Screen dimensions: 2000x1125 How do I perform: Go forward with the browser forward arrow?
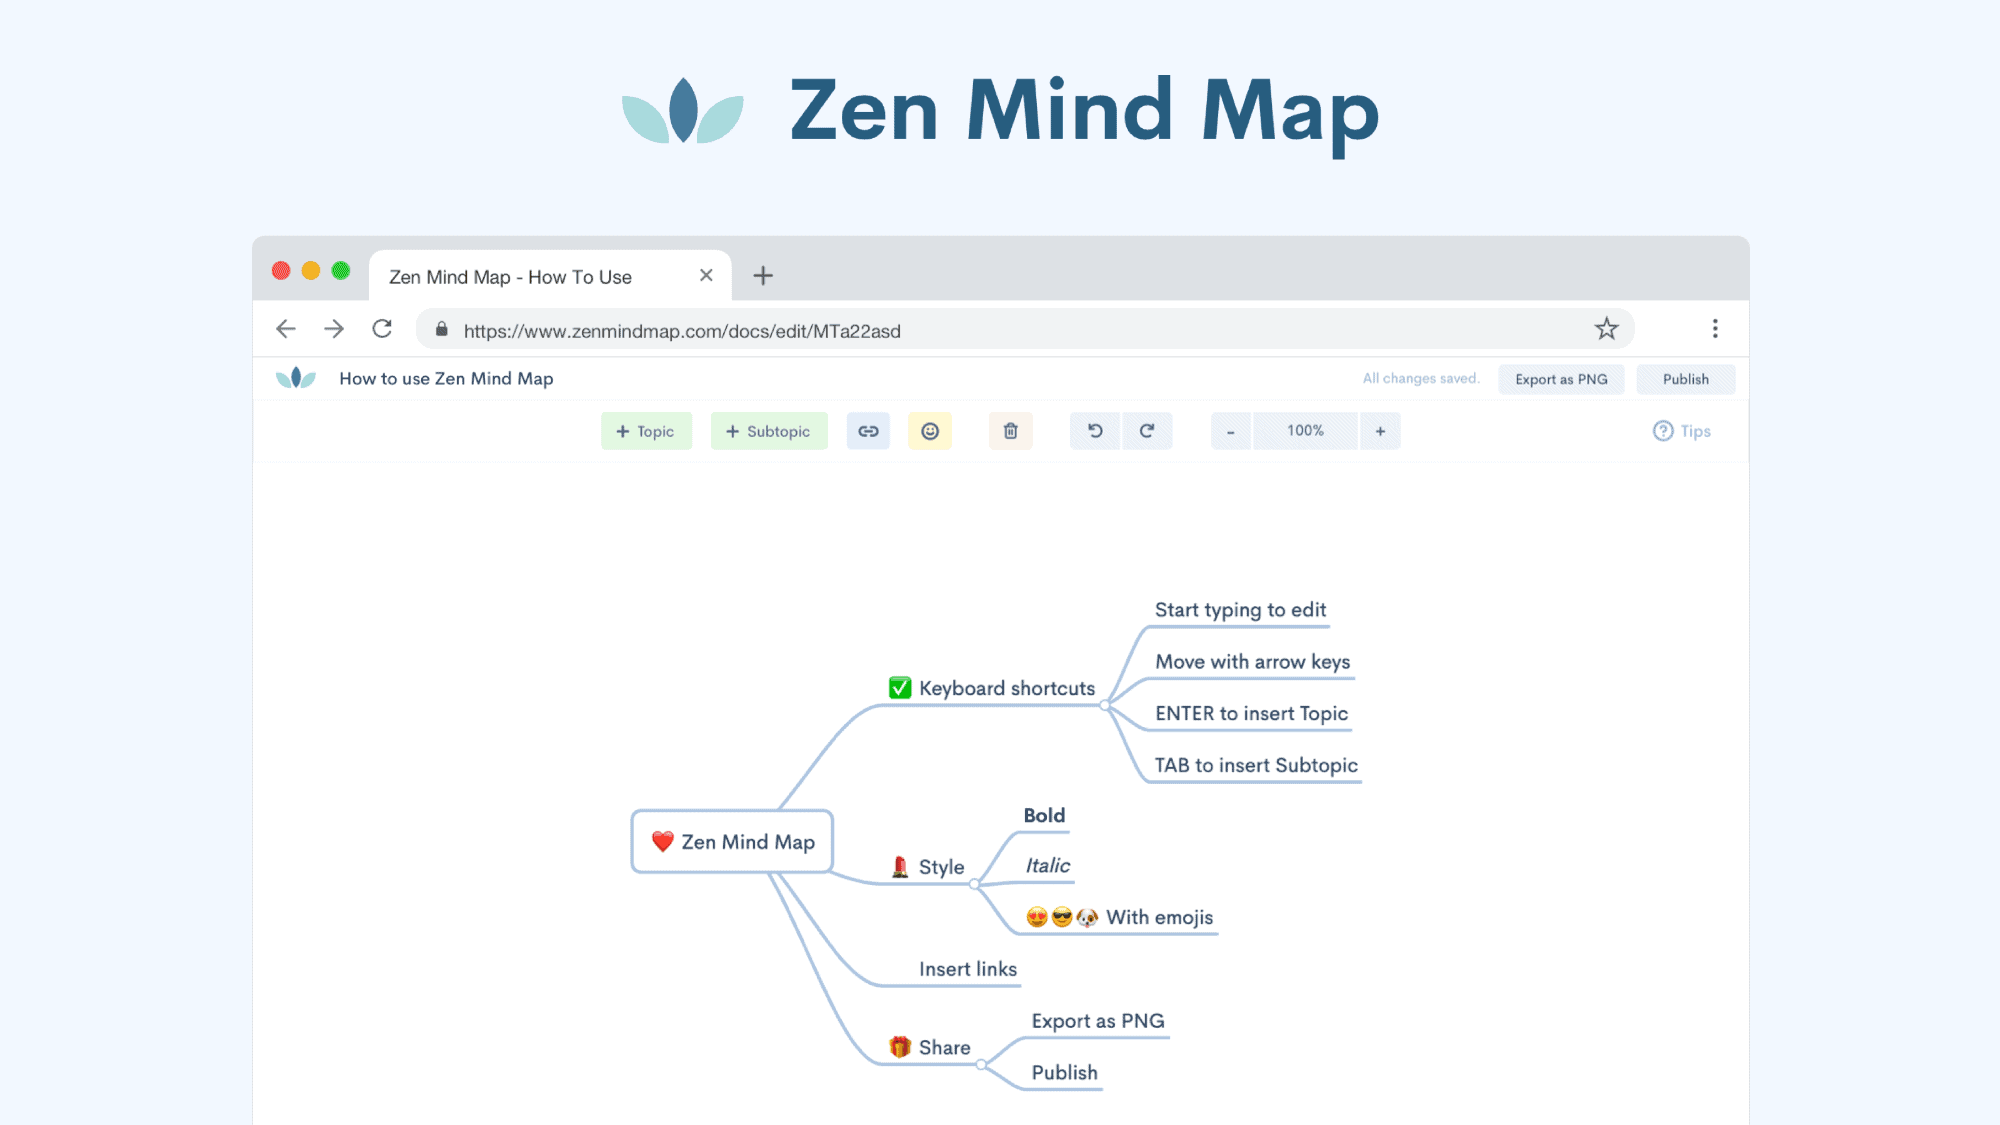click(334, 329)
